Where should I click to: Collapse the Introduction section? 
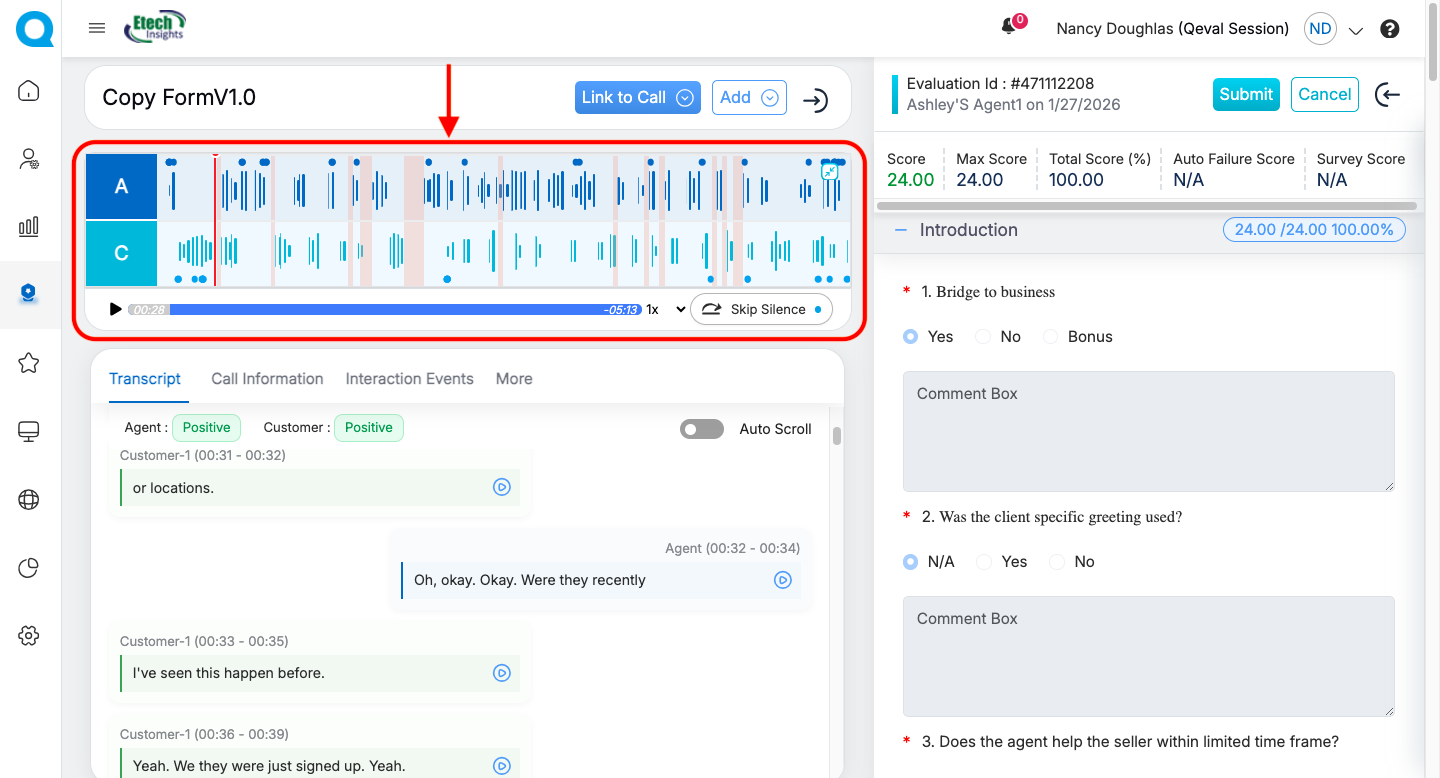pos(901,230)
